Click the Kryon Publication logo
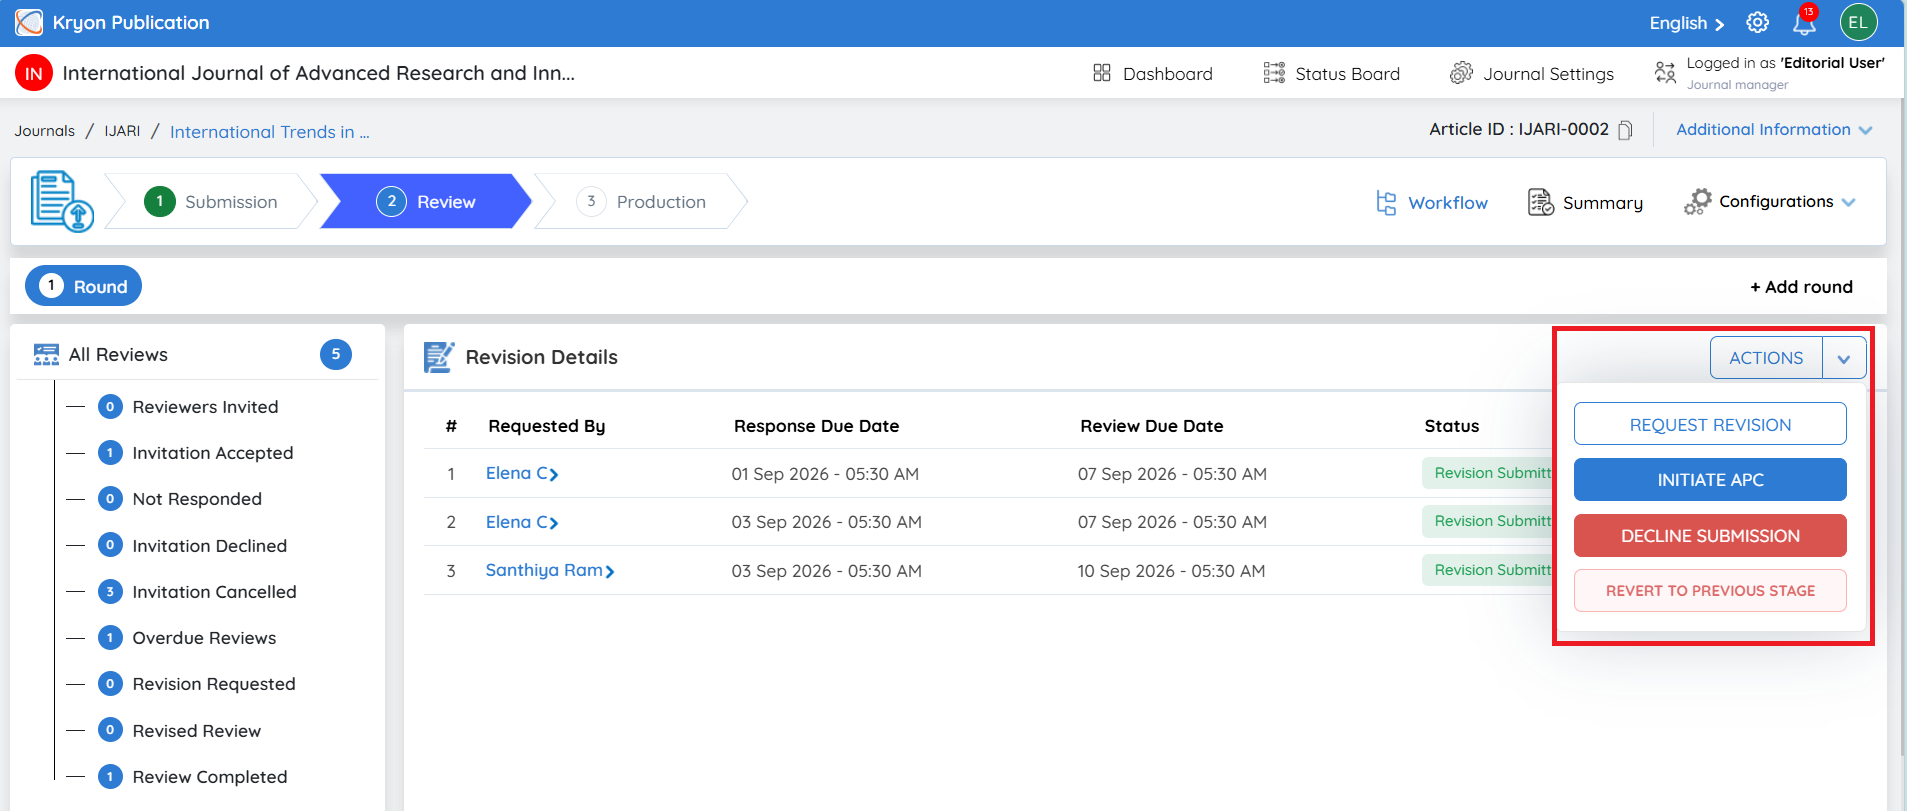Viewport: 1907px width, 811px height. 29,22
